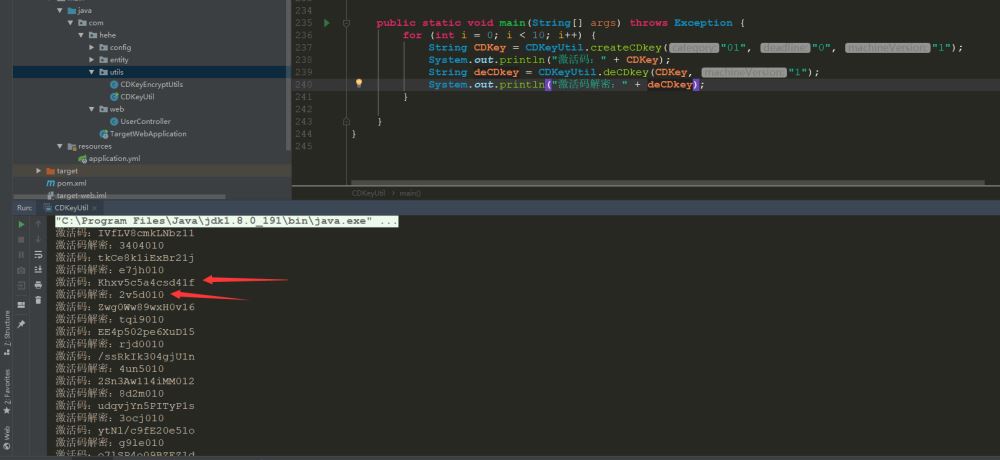Click the editor horizontal scrollbar

pyautogui.click(x=668, y=182)
